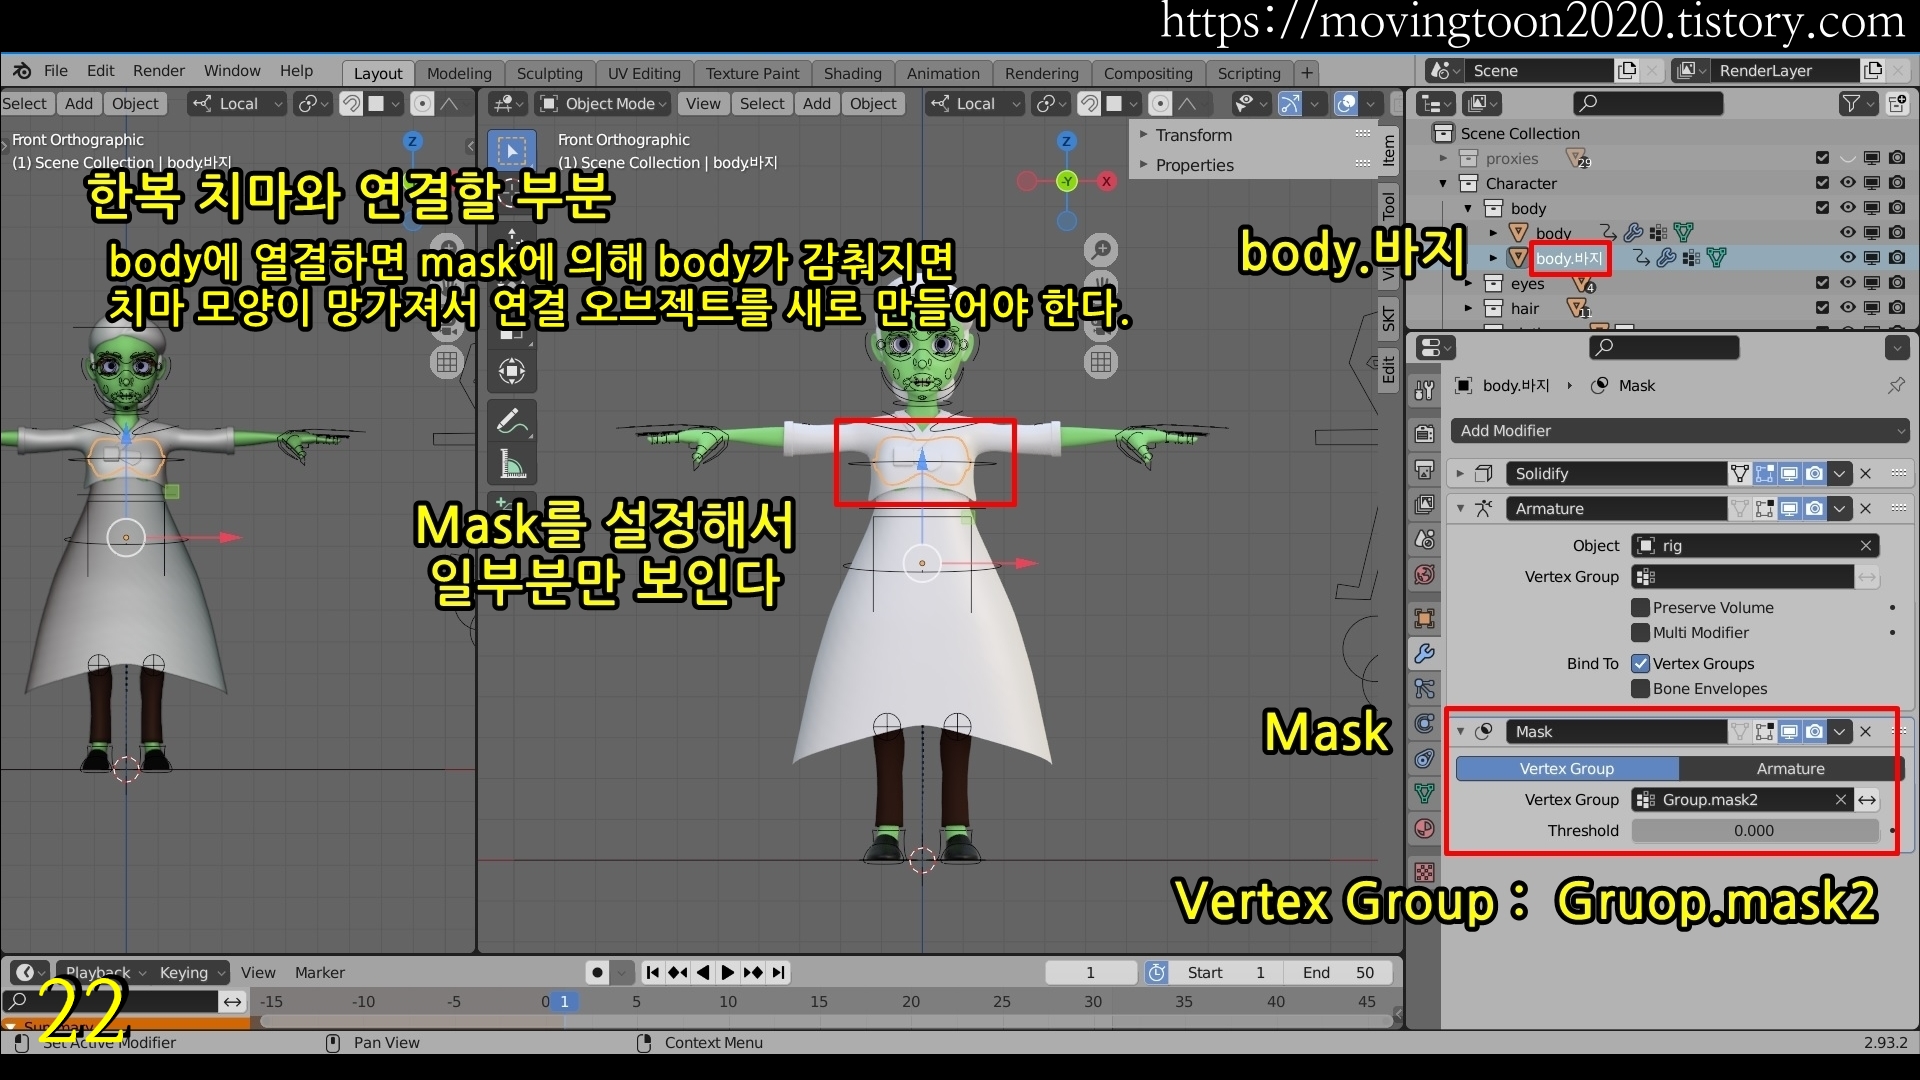Viewport: 1920px width, 1080px height.
Task: Open the Object Mode dropdown
Action: [x=603, y=103]
